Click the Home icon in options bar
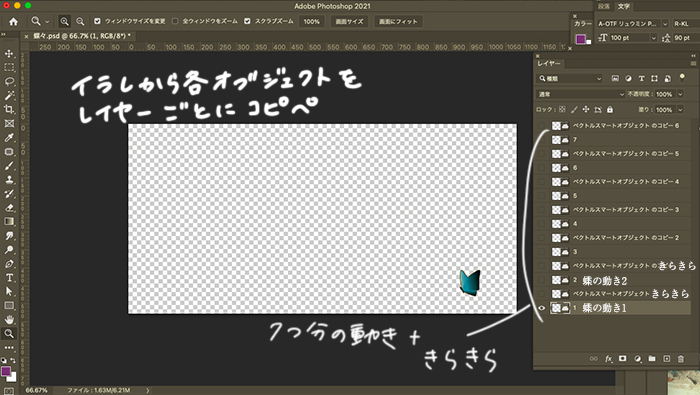700x395 pixels. point(13,21)
